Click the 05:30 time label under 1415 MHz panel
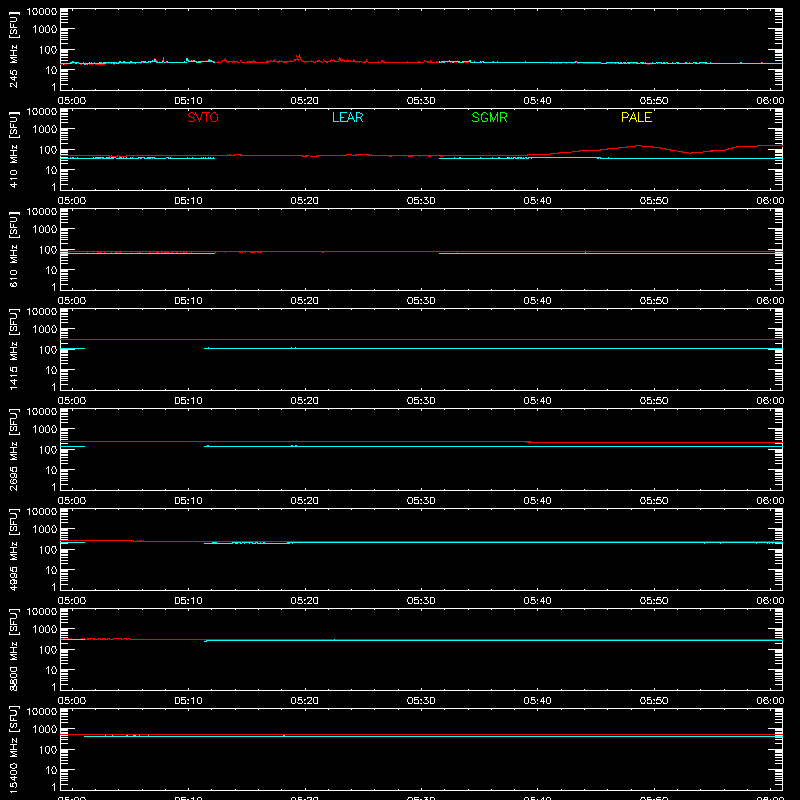 click(x=421, y=401)
